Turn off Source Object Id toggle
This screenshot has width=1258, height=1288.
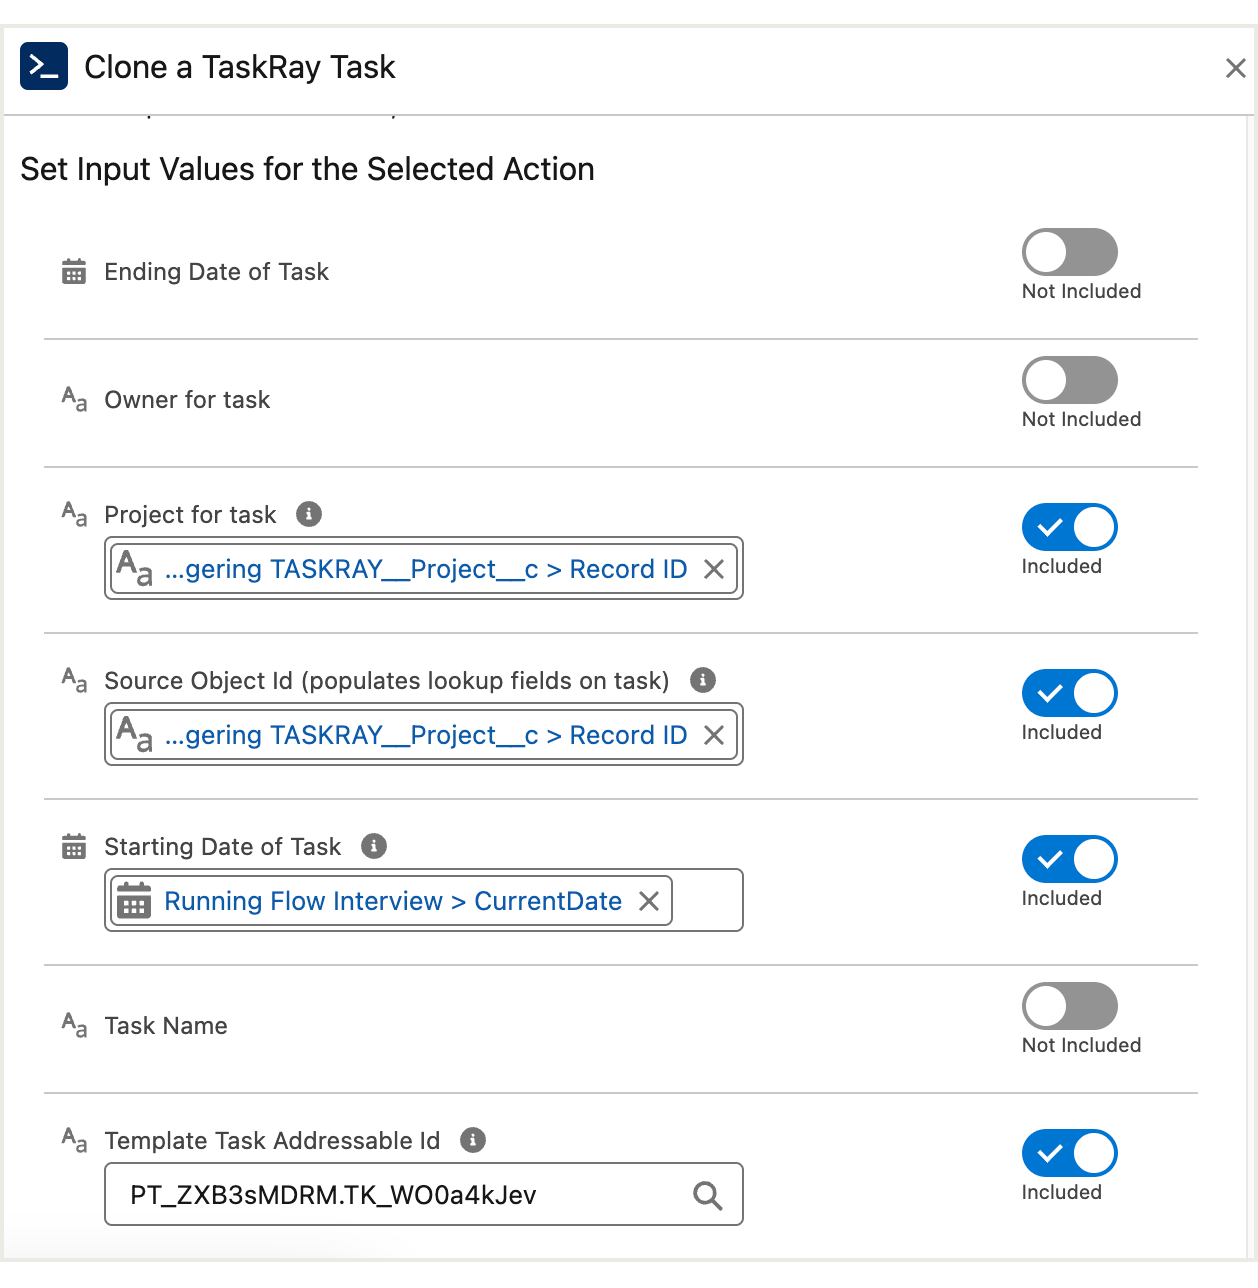[1069, 693]
